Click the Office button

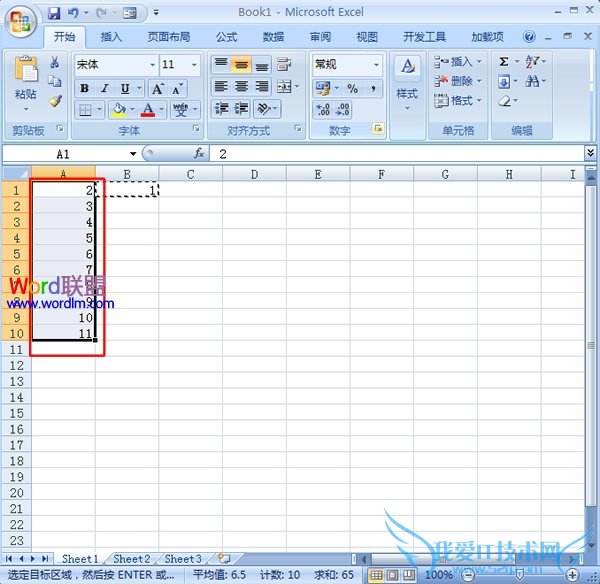pos(21,21)
